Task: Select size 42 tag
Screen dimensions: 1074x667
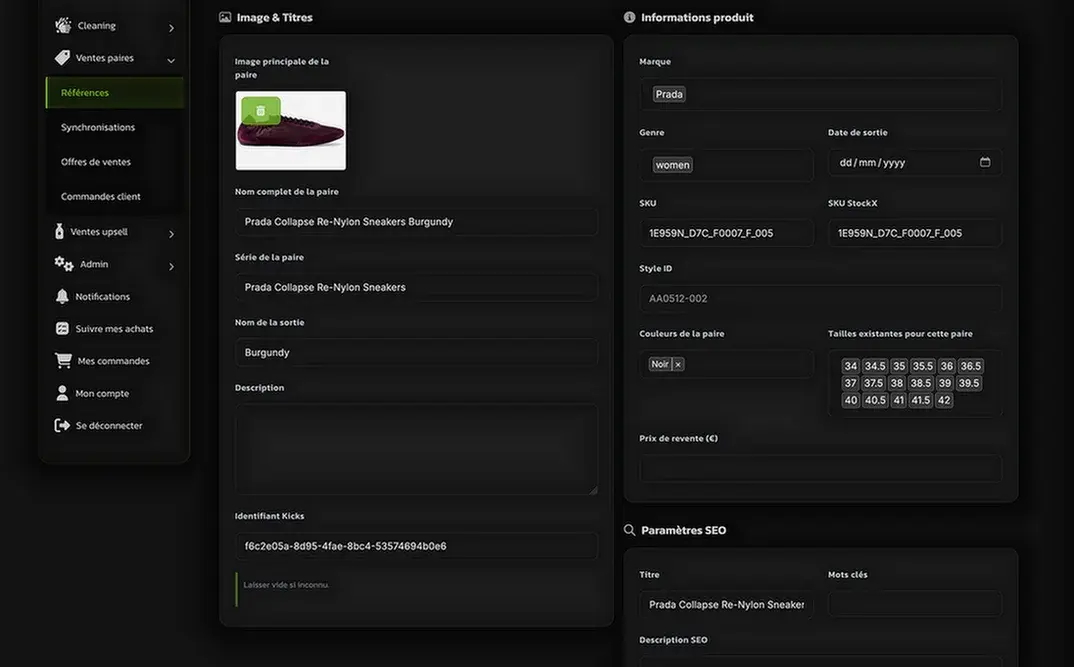Action: point(944,400)
